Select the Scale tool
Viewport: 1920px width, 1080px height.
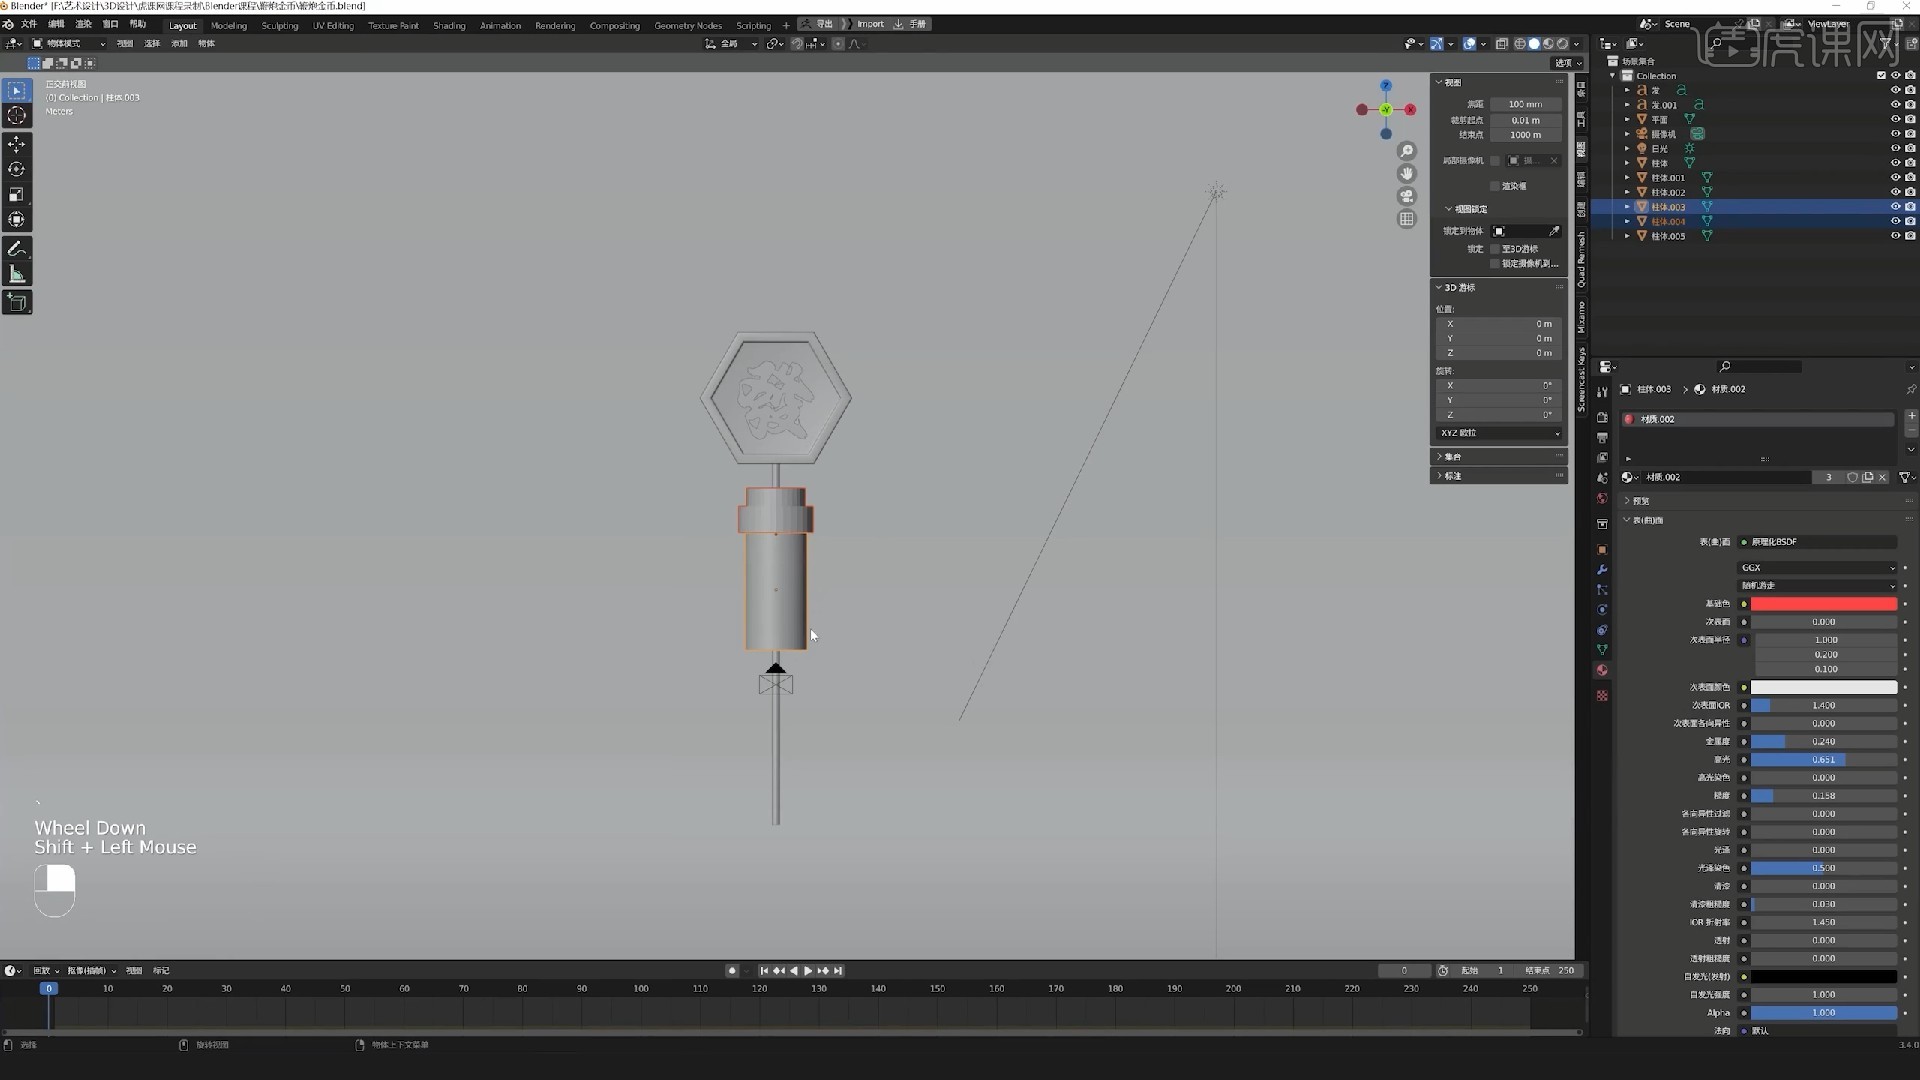pyautogui.click(x=17, y=195)
